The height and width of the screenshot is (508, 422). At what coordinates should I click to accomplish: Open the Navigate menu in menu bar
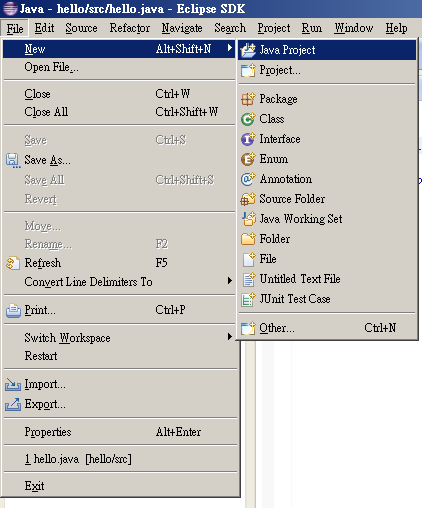click(182, 28)
